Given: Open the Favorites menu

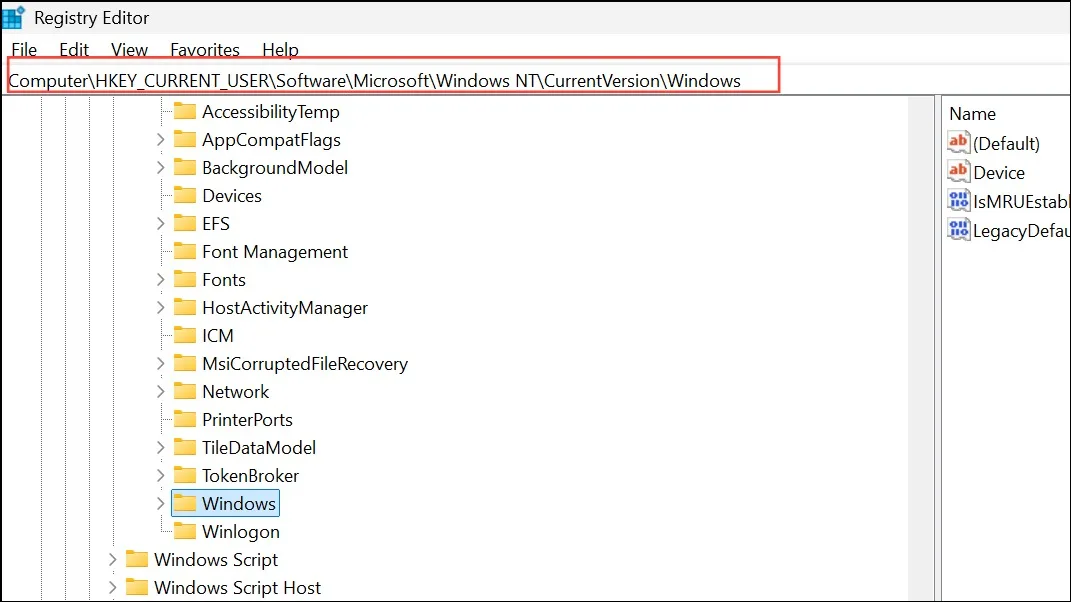Looking at the screenshot, I should click(205, 50).
